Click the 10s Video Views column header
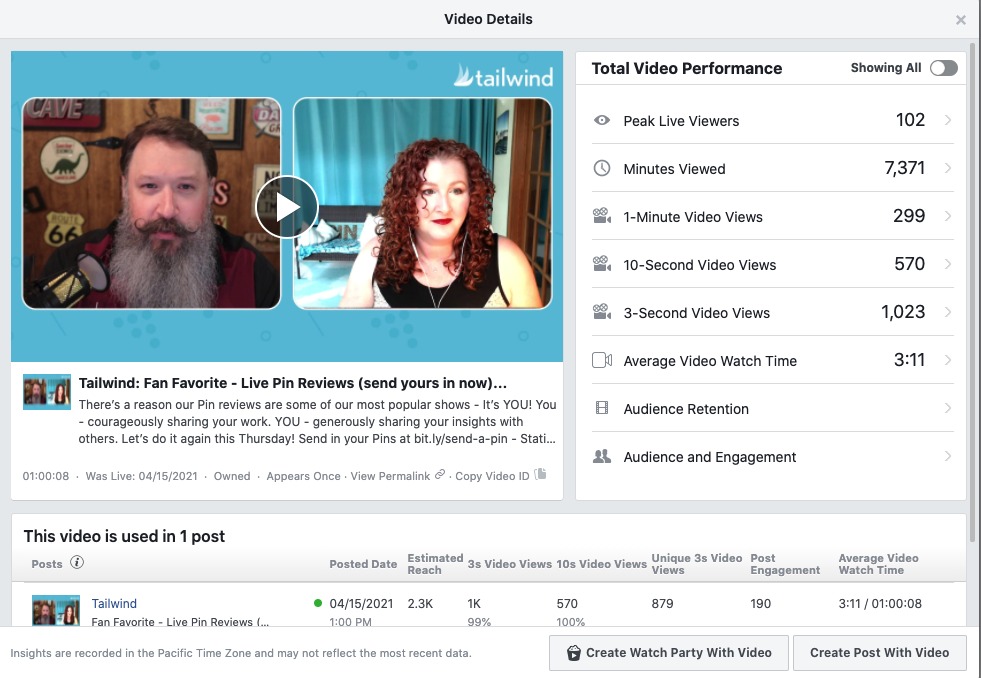The height and width of the screenshot is (678, 981). click(x=601, y=564)
